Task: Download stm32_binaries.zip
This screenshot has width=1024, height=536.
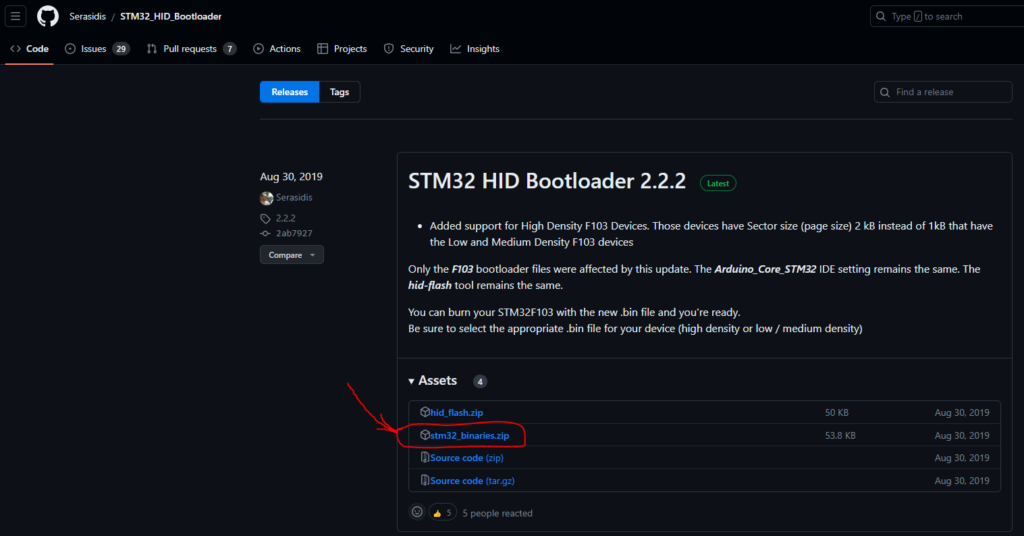Action: click(x=470, y=435)
